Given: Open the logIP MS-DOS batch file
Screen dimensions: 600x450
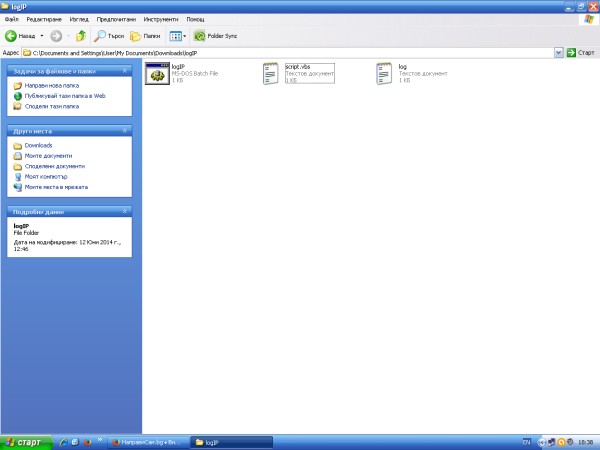Looking at the screenshot, I should [156, 73].
